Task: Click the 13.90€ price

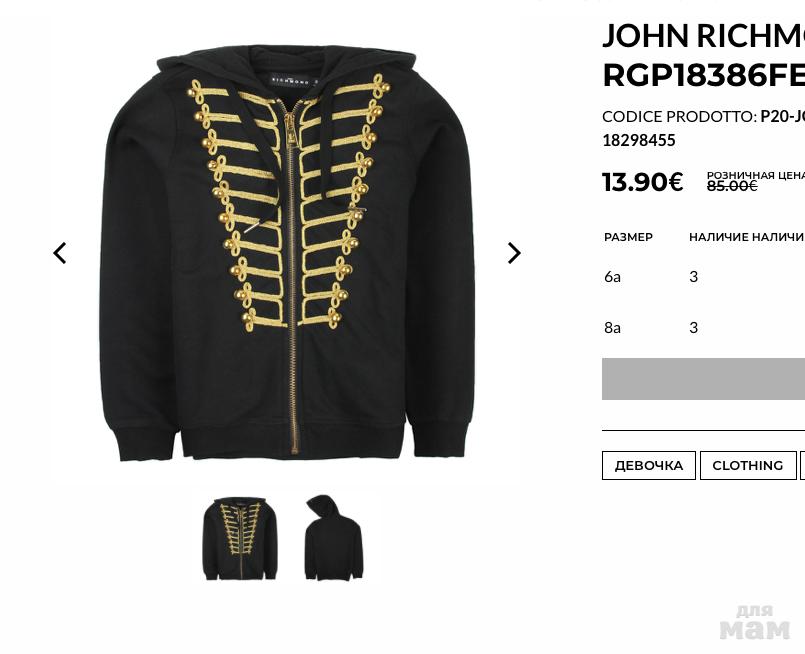Action: (x=642, y=182)
